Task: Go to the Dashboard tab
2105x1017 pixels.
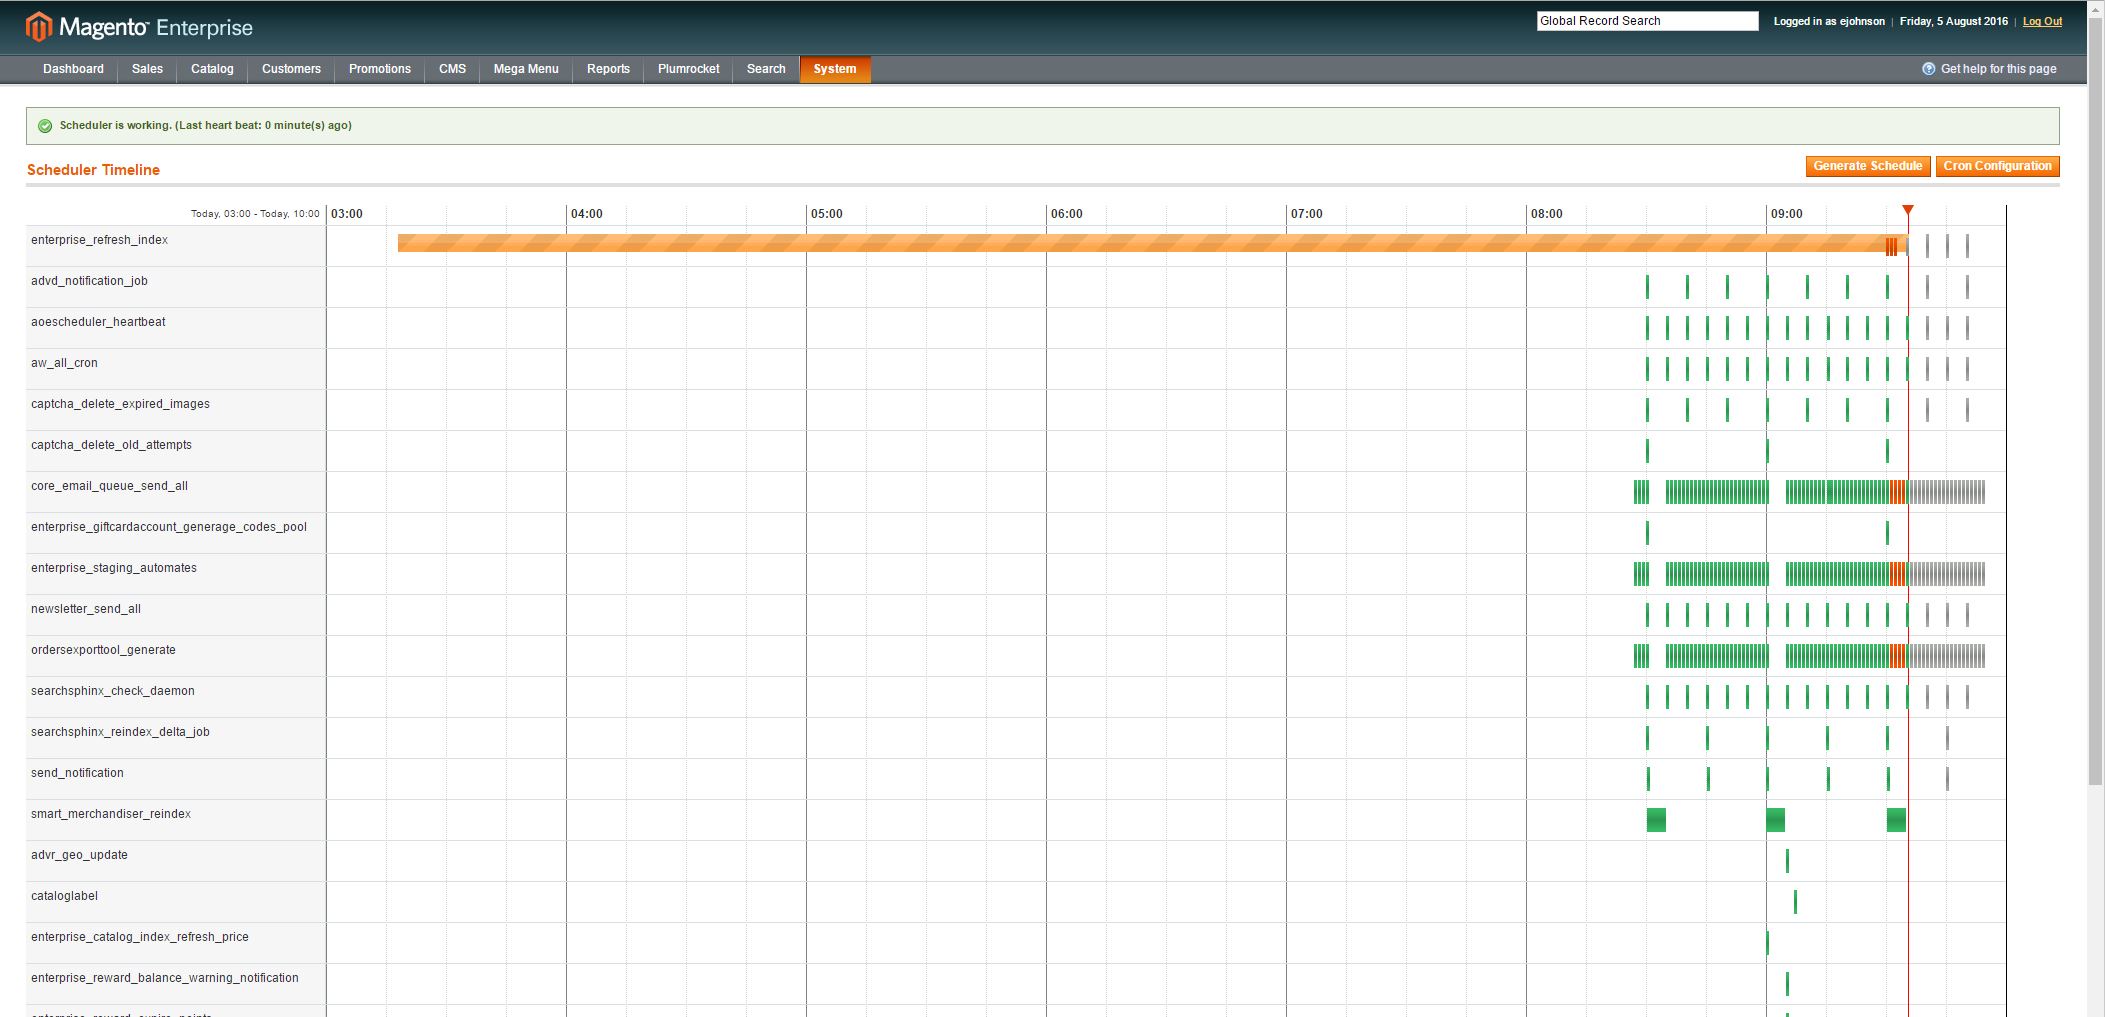Action: 73,69
